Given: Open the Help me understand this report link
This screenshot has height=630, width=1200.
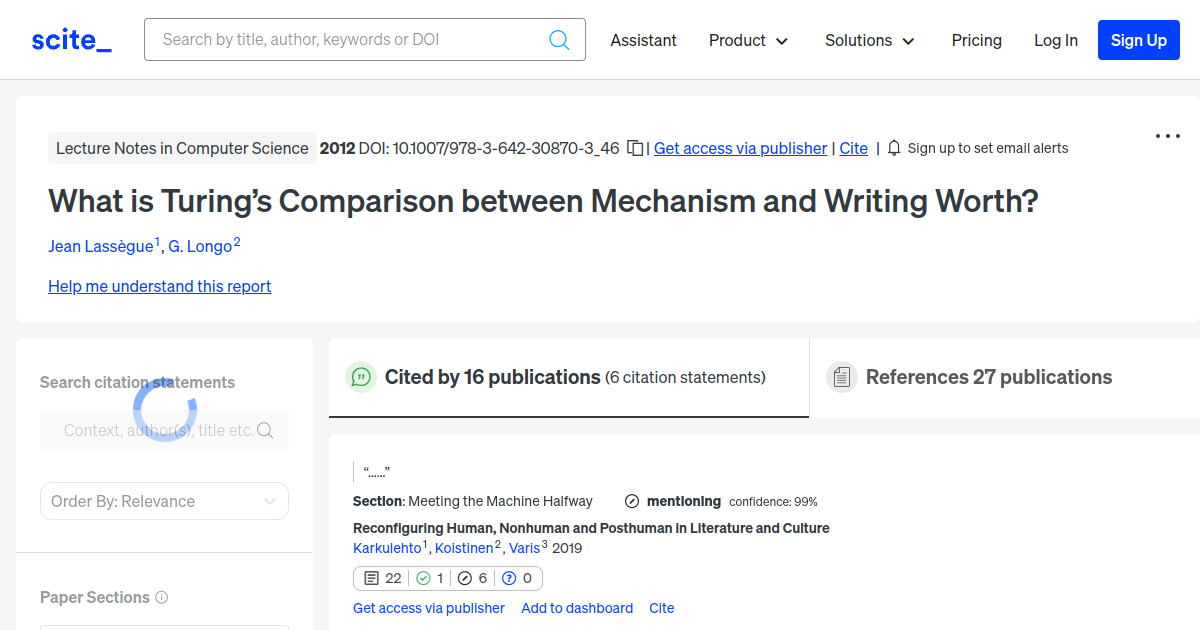Looking at the screenshot, I should coord(159,286).
